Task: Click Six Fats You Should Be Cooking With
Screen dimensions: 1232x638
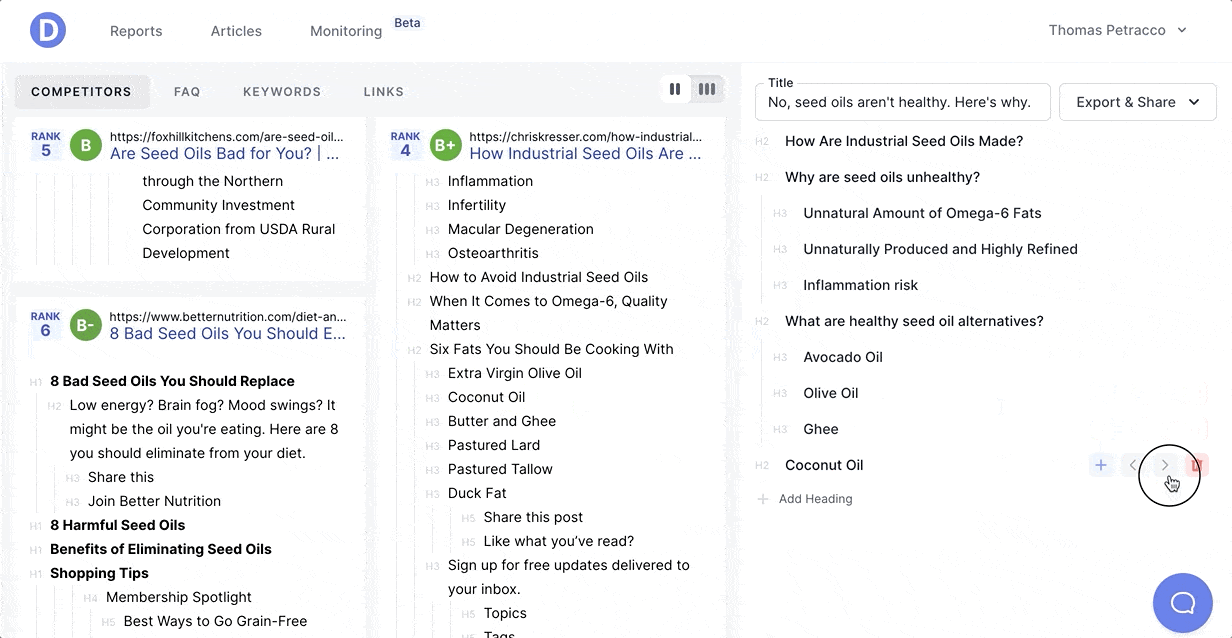Action: pos(552,349)
